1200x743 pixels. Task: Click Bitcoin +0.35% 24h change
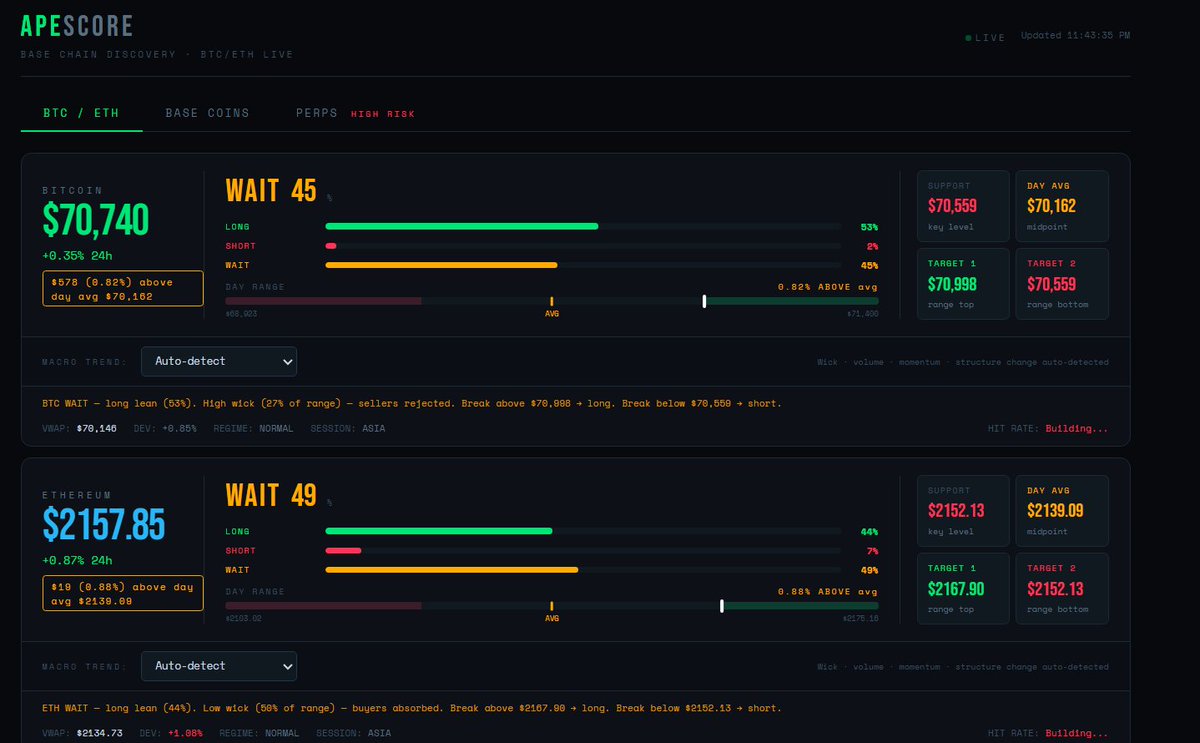click(x=77, y=256)
